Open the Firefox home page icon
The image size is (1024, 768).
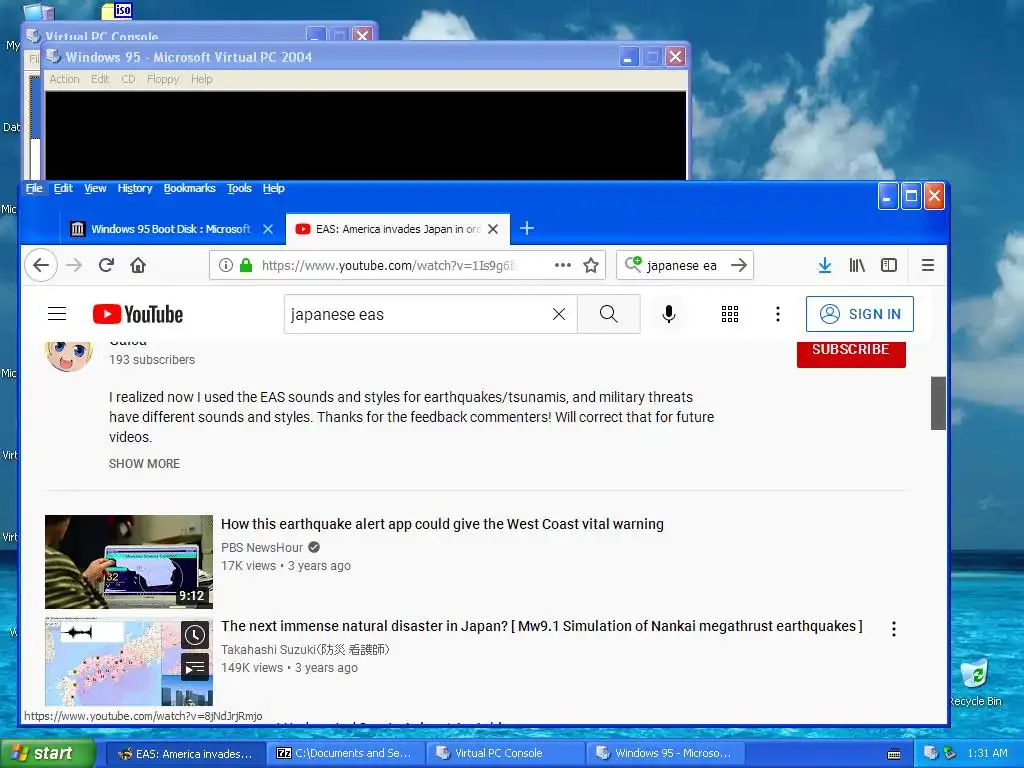coord(138,265)
